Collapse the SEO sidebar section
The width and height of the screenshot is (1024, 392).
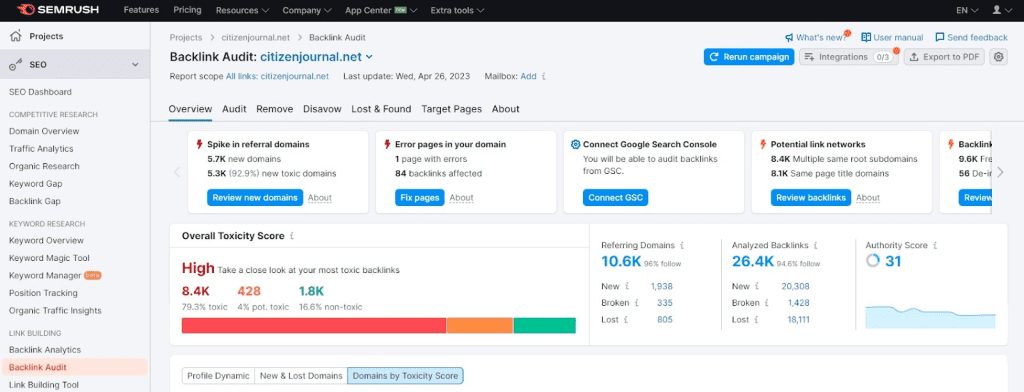[135, 65]
